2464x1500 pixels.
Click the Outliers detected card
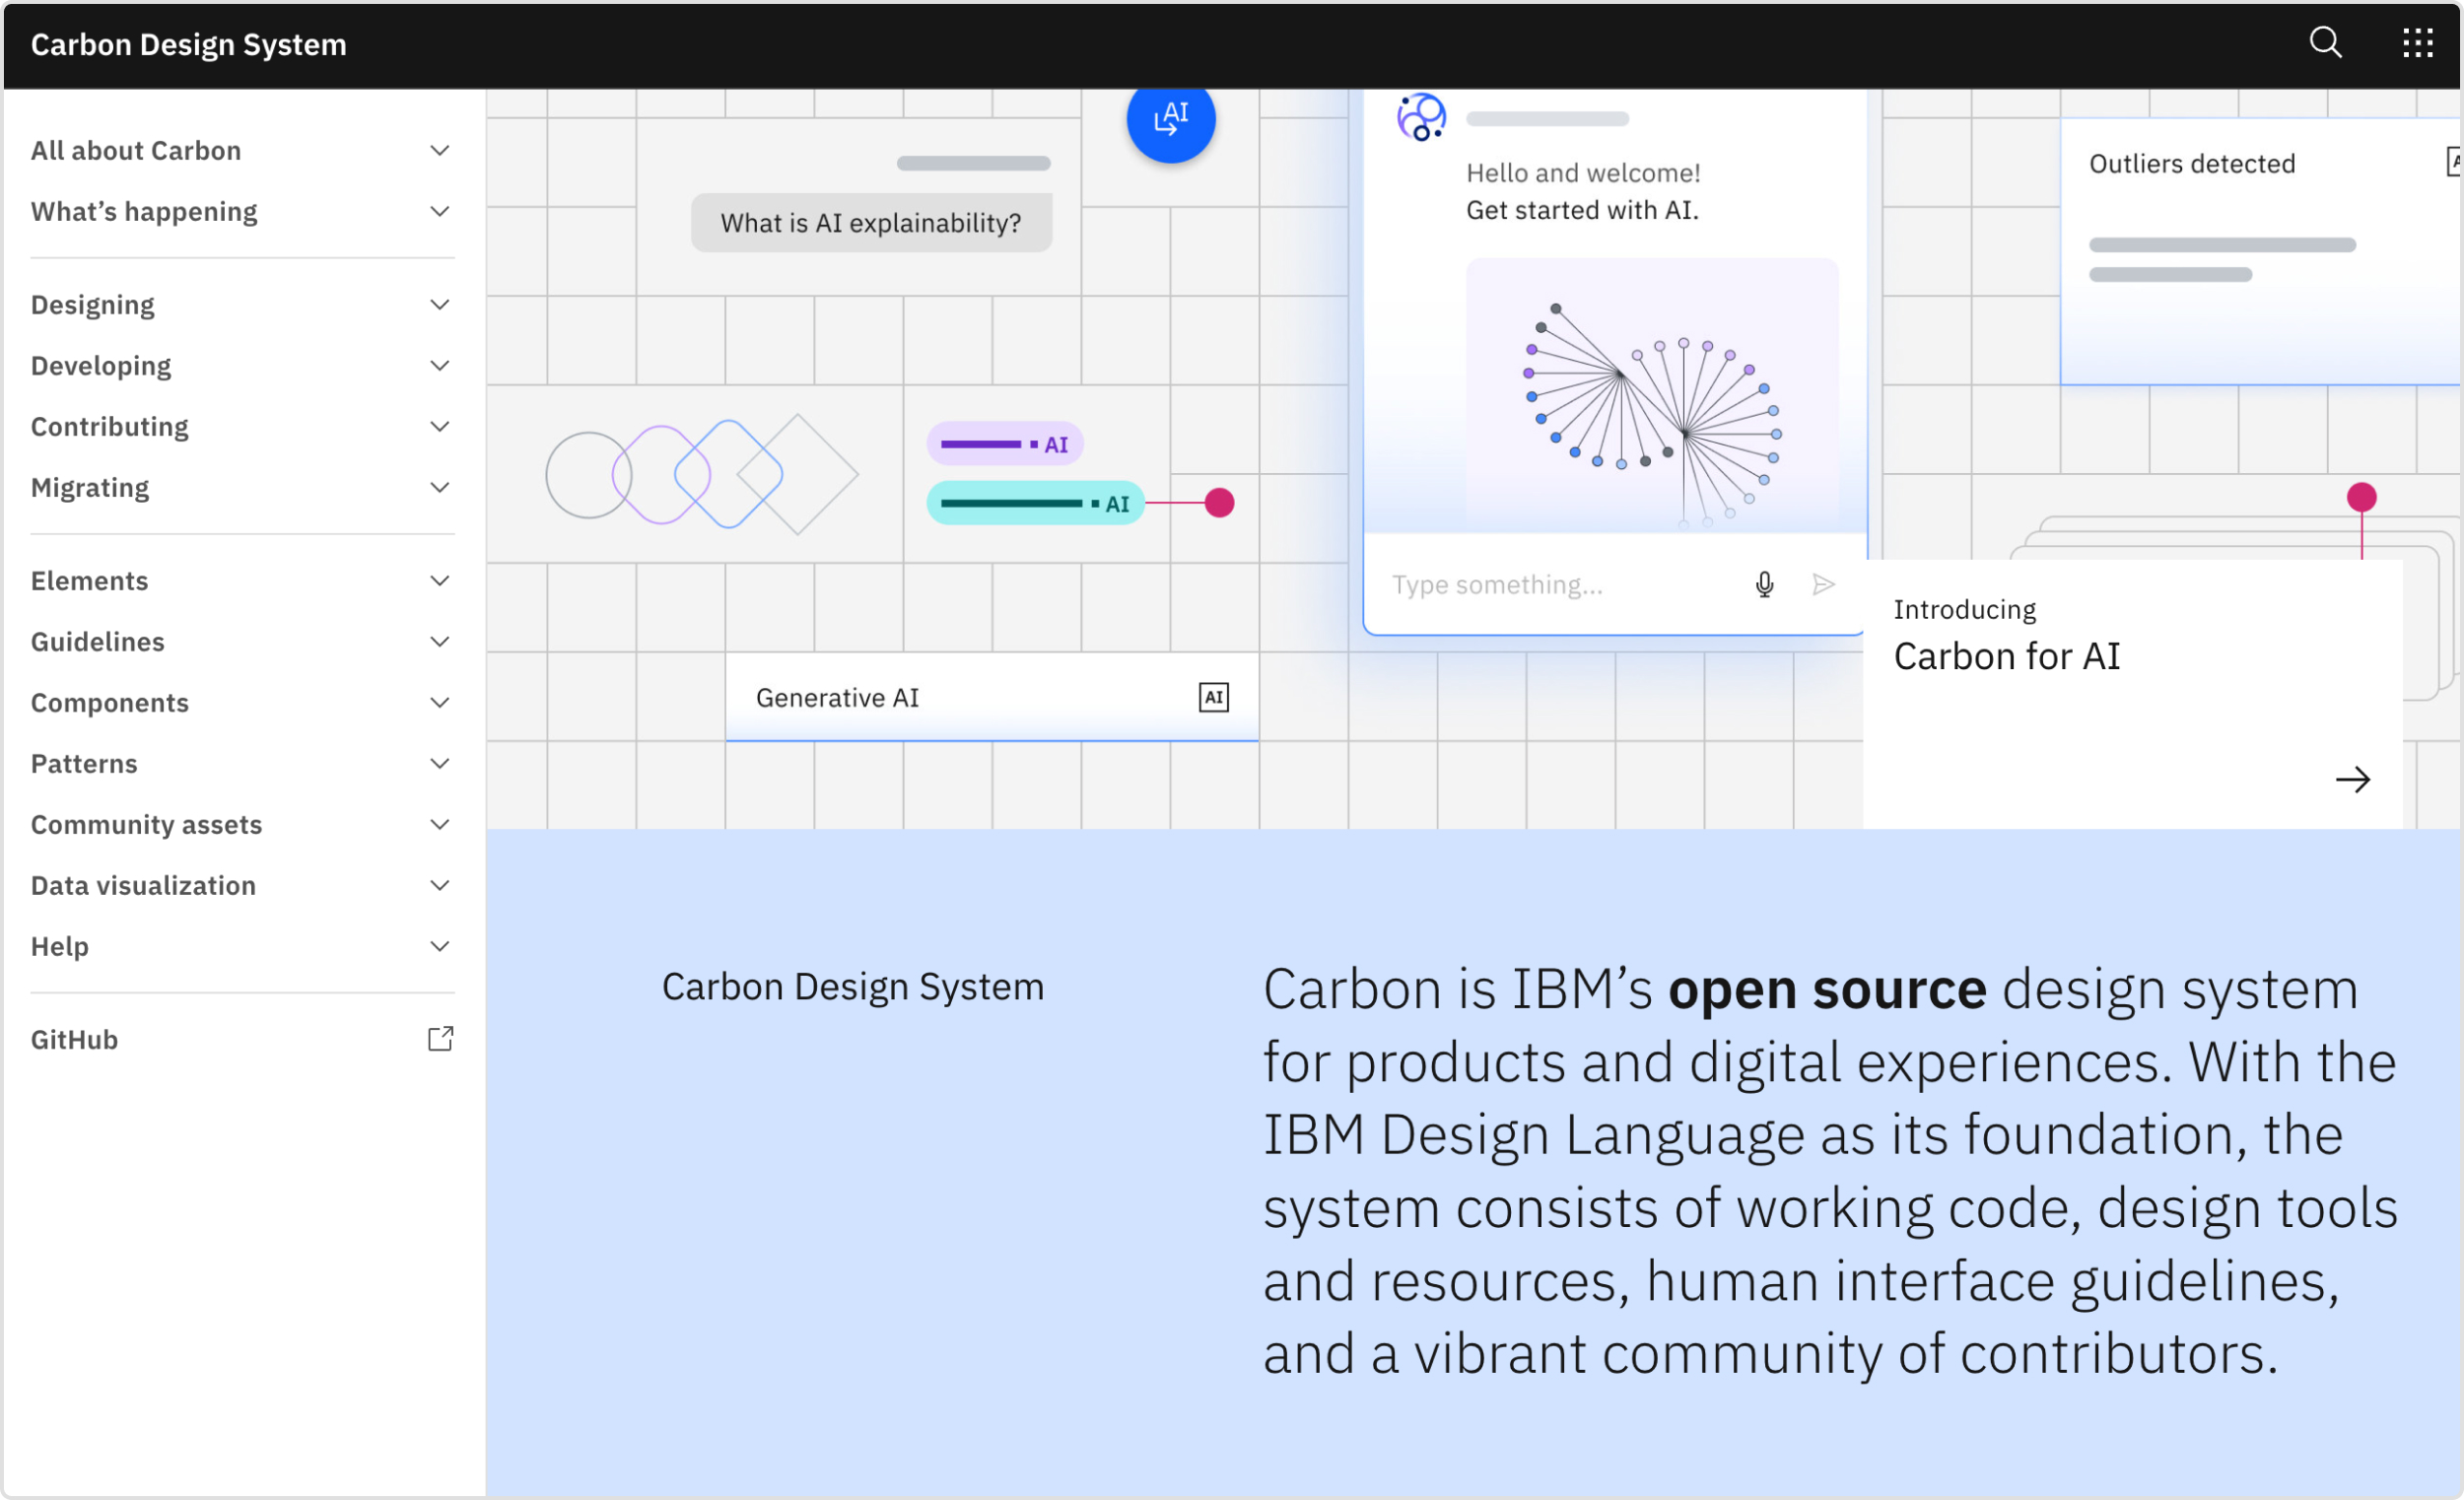pyautogui.click(x=2260, y=252)
